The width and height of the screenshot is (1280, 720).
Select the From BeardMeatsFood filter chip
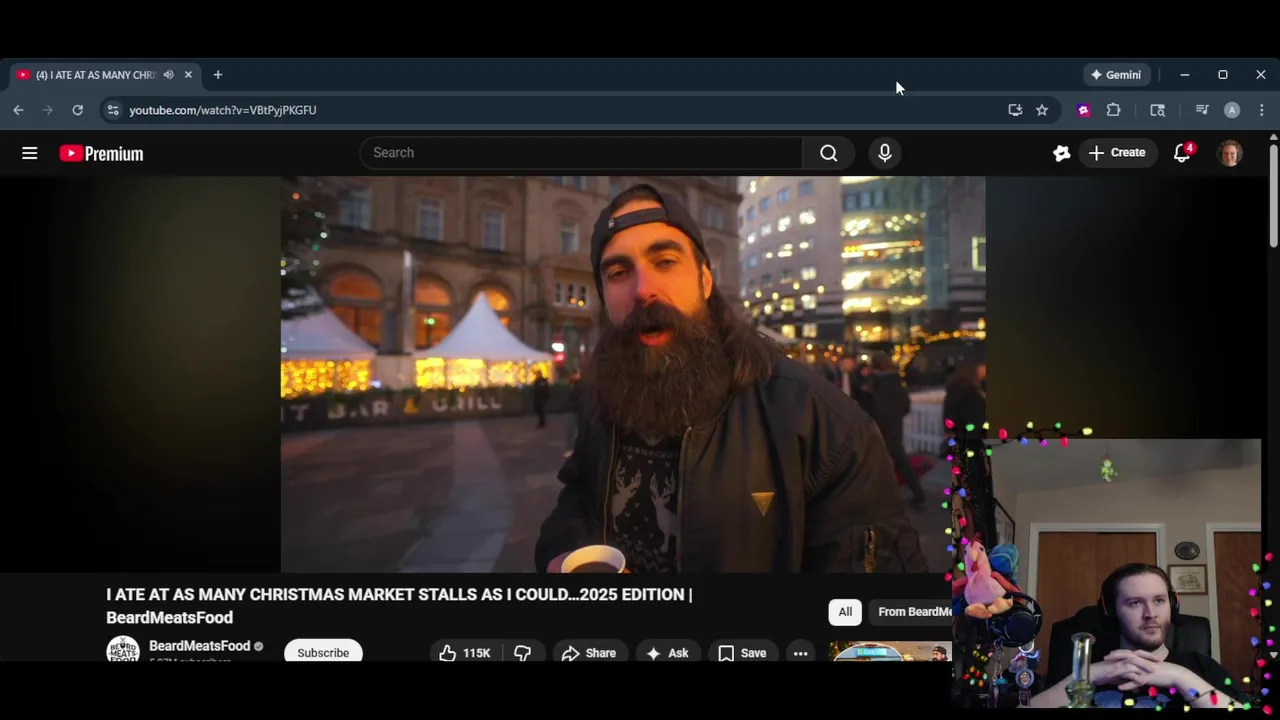912,612
